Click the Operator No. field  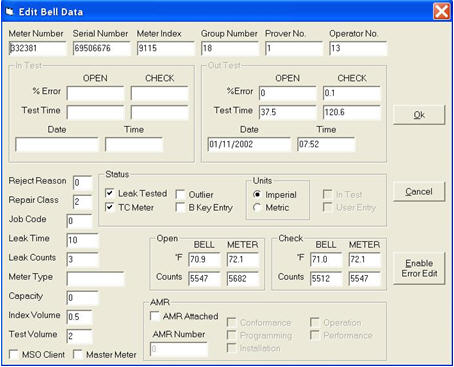coord(358,48)
